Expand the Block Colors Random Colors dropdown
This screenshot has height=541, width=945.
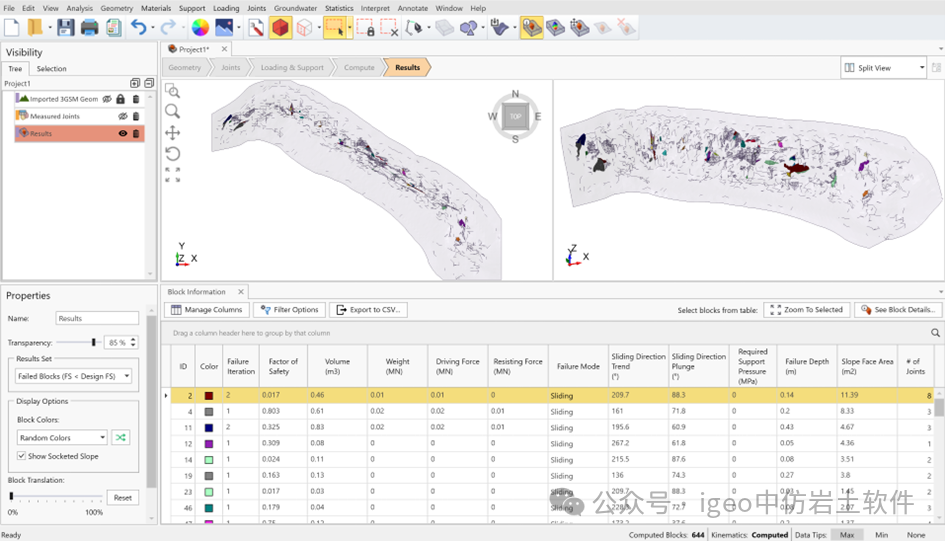[x=61, y=437]
